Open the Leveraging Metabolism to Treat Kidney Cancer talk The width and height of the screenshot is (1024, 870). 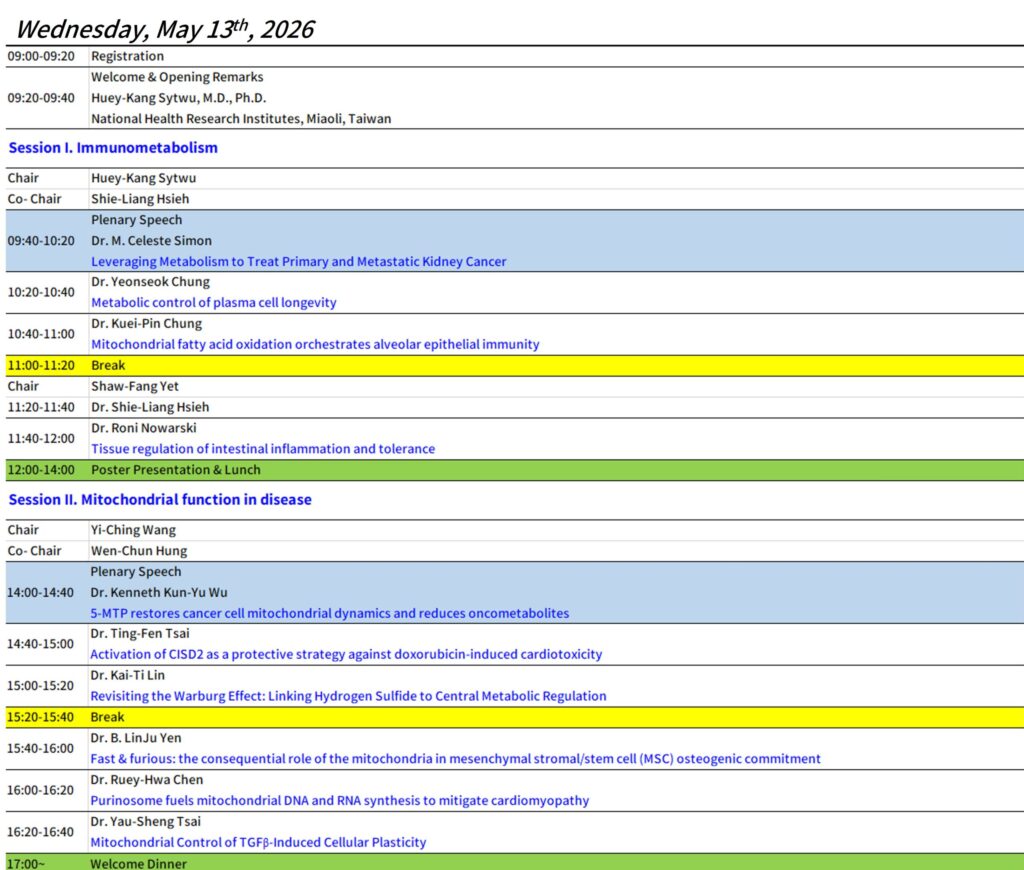(298, 262)
